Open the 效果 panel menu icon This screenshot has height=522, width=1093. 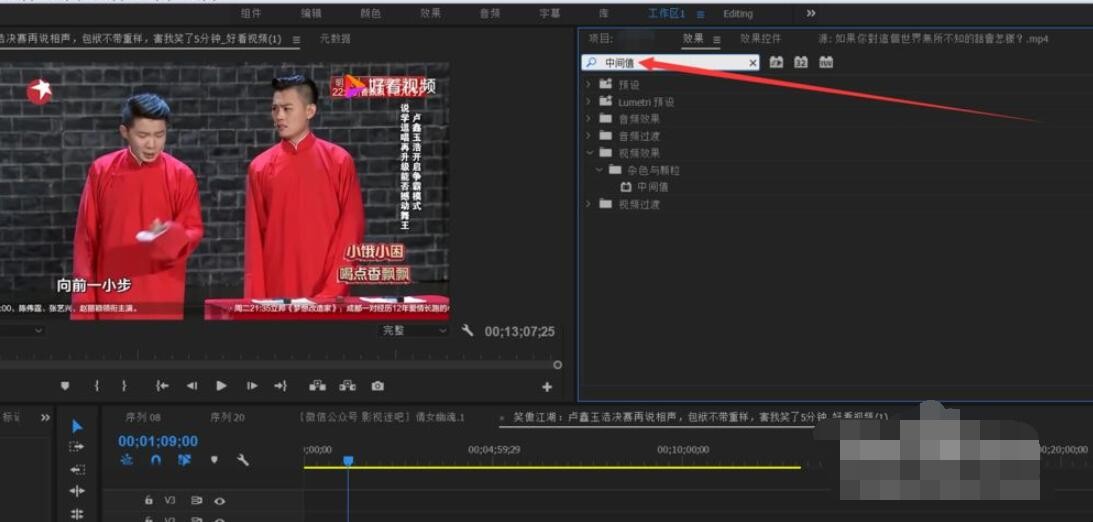(716, 40)
